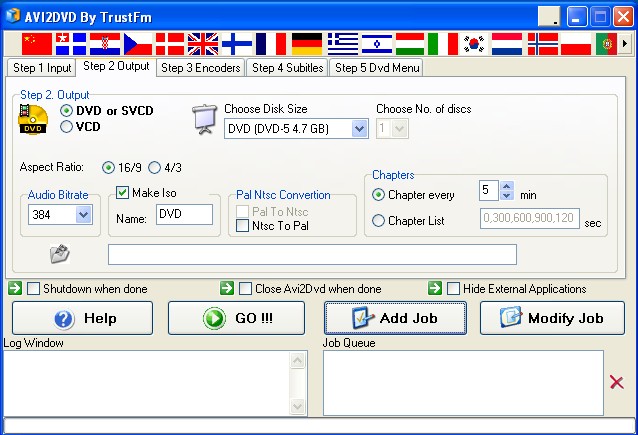Select the UK flag language icon
The height and width of the screenshot is (435, 638).
tap(203, 44)
